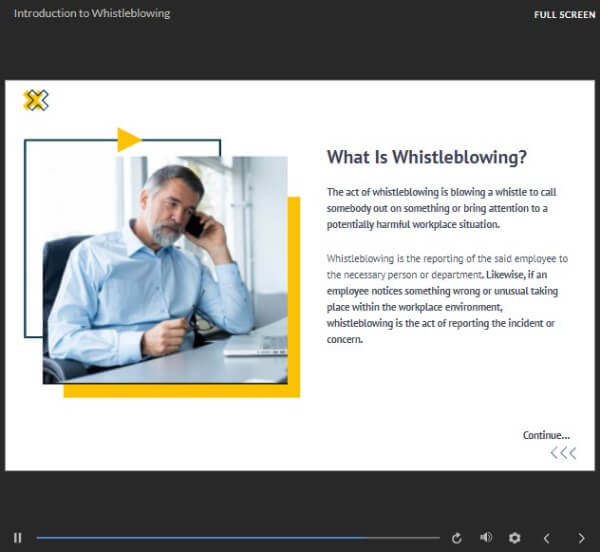Screen dimensions: 600x552
Task: Pause the course playback
Action: [x=18, y=538]
